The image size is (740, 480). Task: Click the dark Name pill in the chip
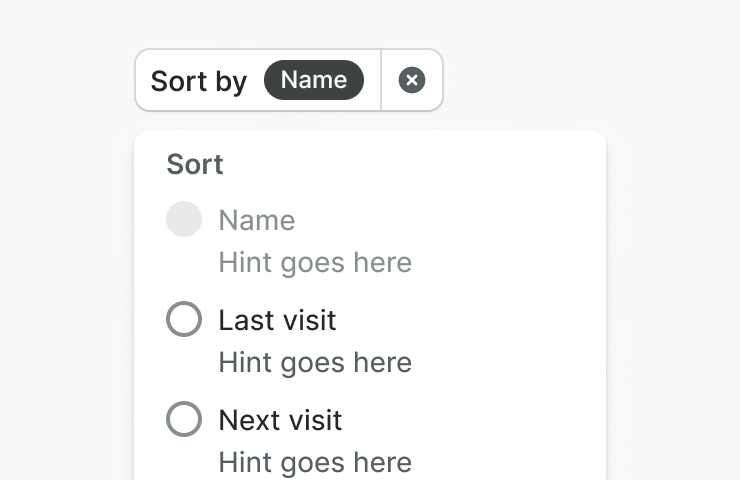click(314, 81)
